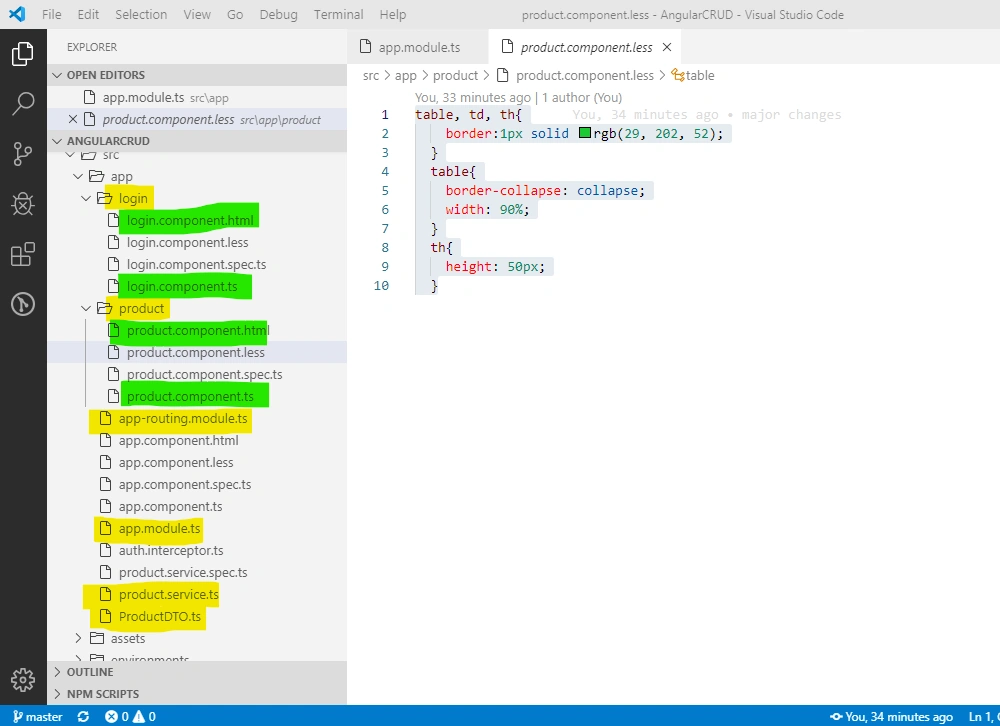Open the File menu
The width and height of the screenshot is (1000, 726).
click(x=52, y=14)
